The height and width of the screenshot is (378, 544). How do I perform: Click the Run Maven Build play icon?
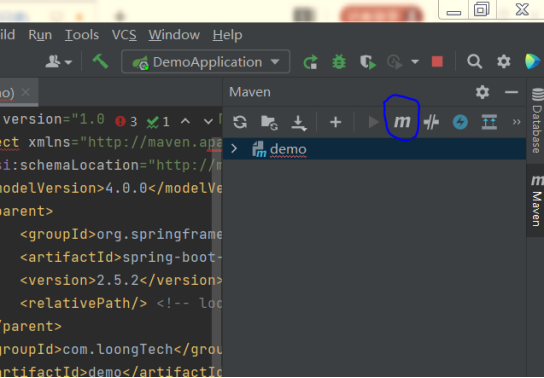coord(373,122)
